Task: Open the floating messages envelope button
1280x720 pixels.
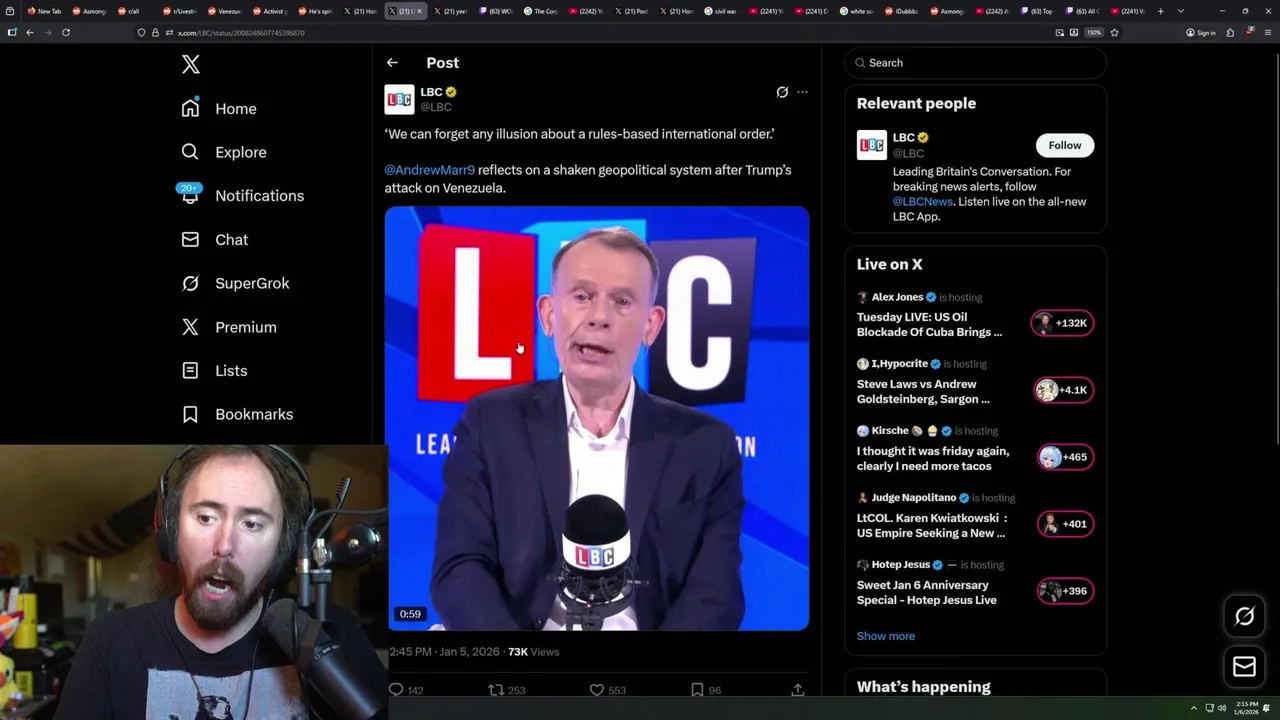Action: (x=1244, y=667)
